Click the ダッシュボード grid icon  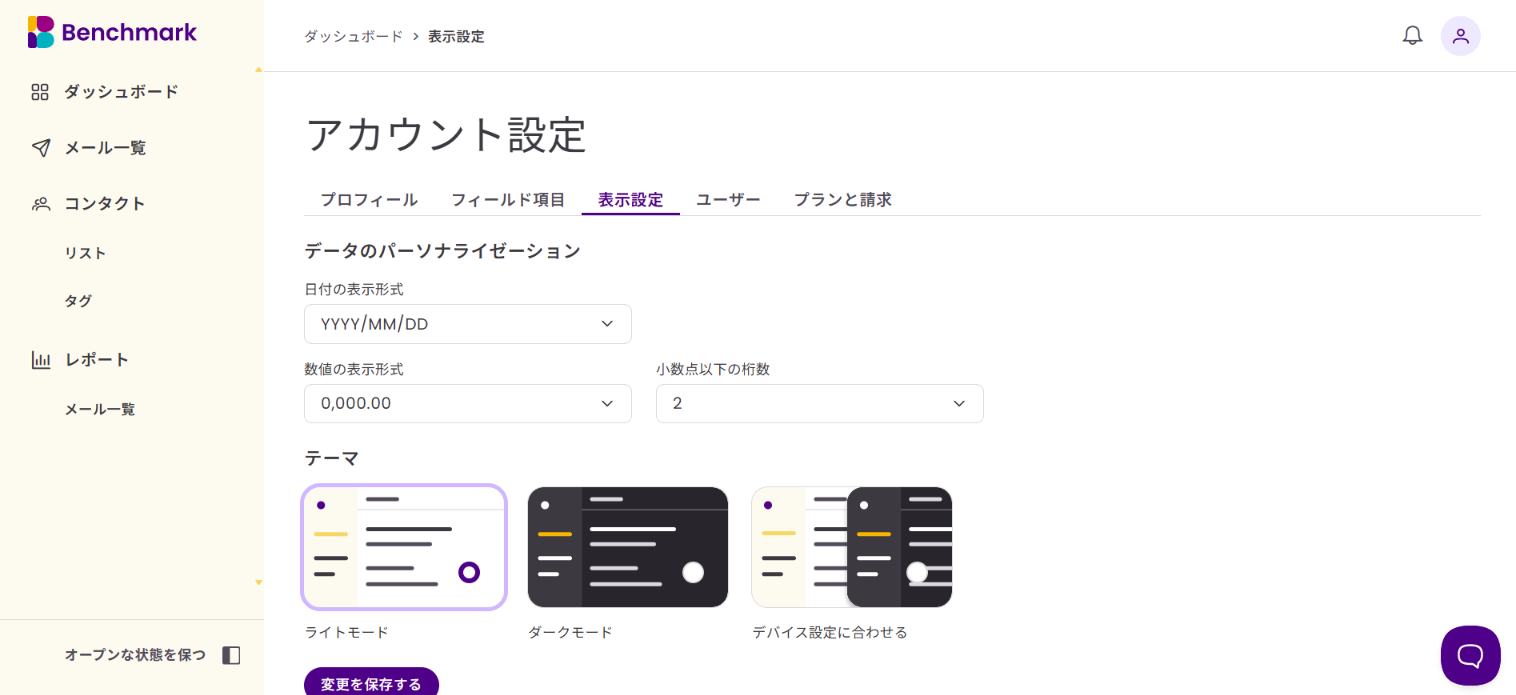click(x=40, y=92)
